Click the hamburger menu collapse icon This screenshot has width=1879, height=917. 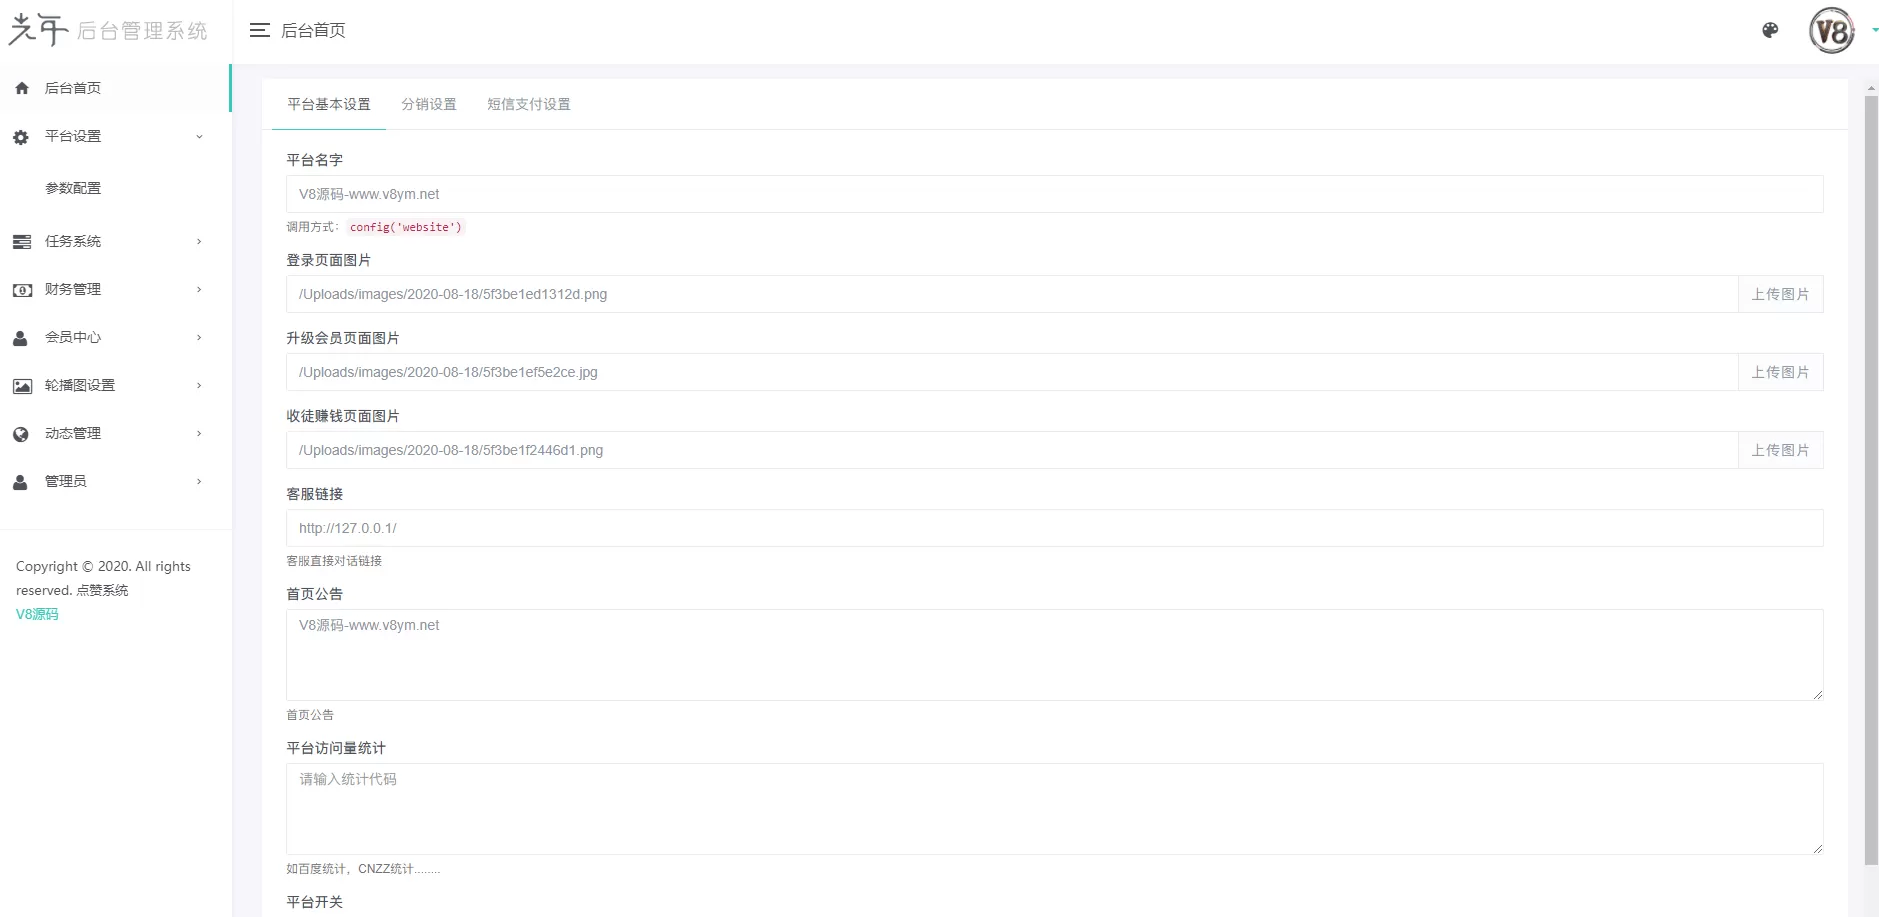259,31
